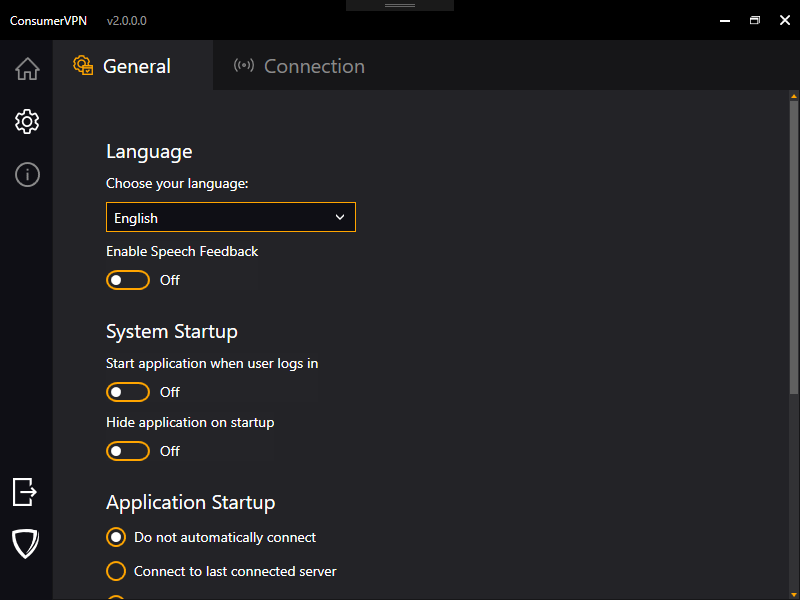Click the 'Choose your language:' label
The image size is (800, 600).
[177, 183]
